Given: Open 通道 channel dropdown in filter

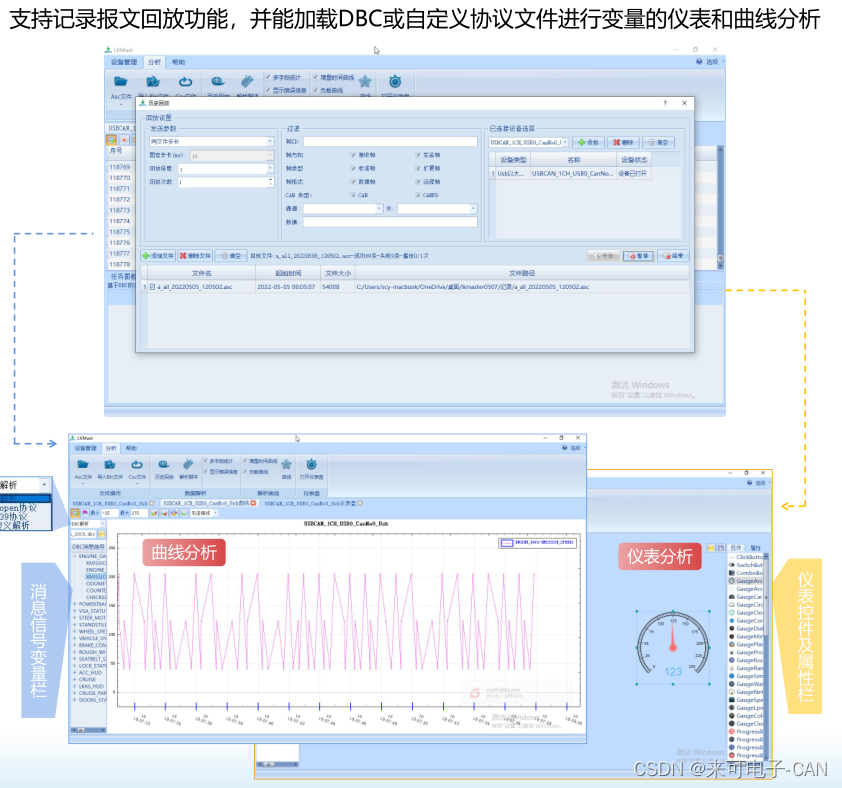Looking at the screenshot, I should [x=343, y=208].
